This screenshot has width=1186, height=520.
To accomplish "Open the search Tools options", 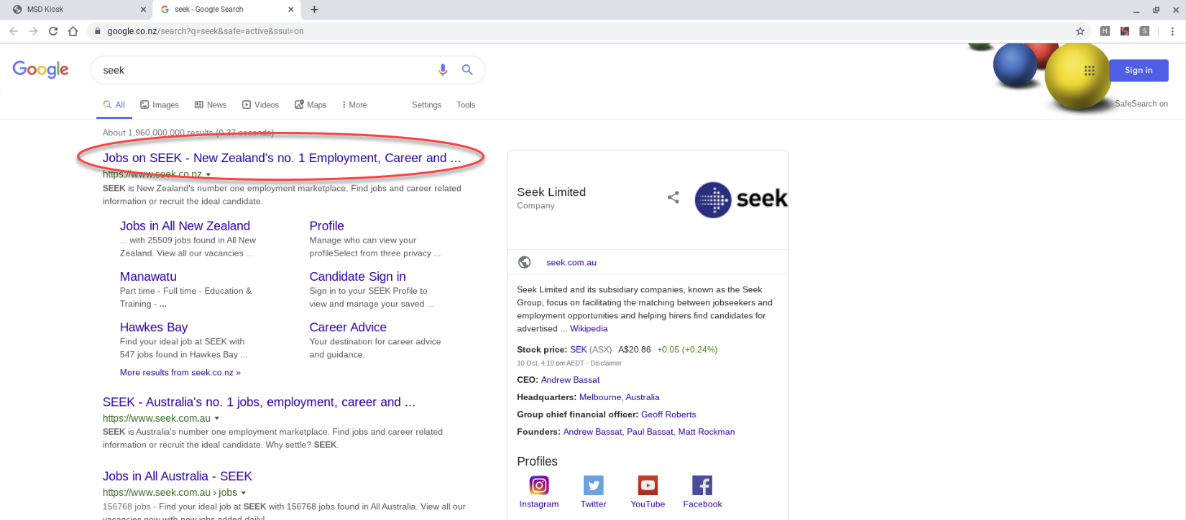I will tap(466, 104).
